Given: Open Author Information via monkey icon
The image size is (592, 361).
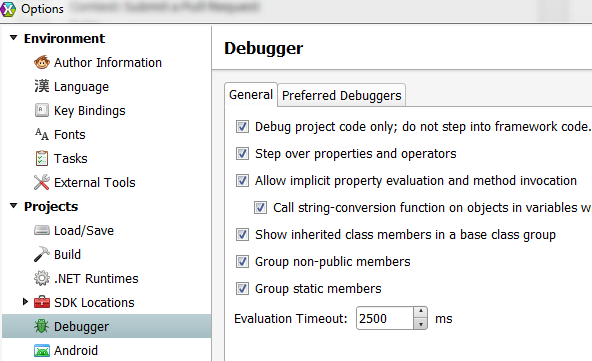Looking at the screenshot, I should click(42, 62).
